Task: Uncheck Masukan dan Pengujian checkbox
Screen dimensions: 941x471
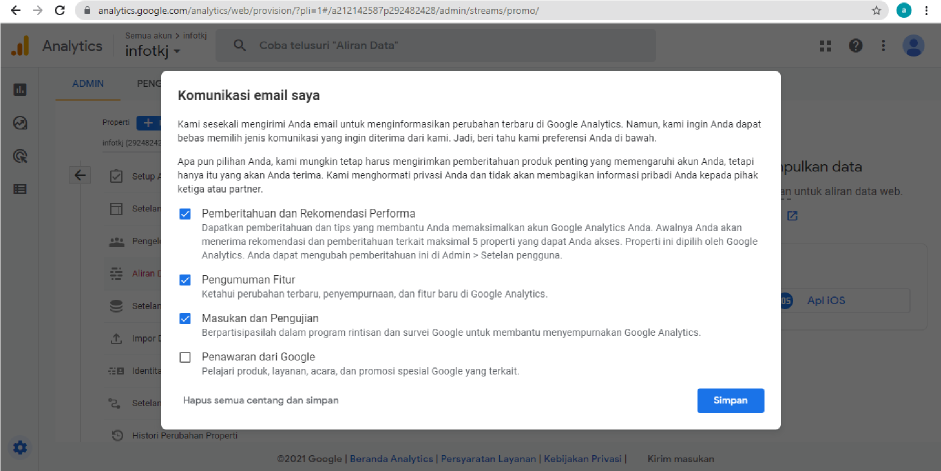Action: click(185, 319)
